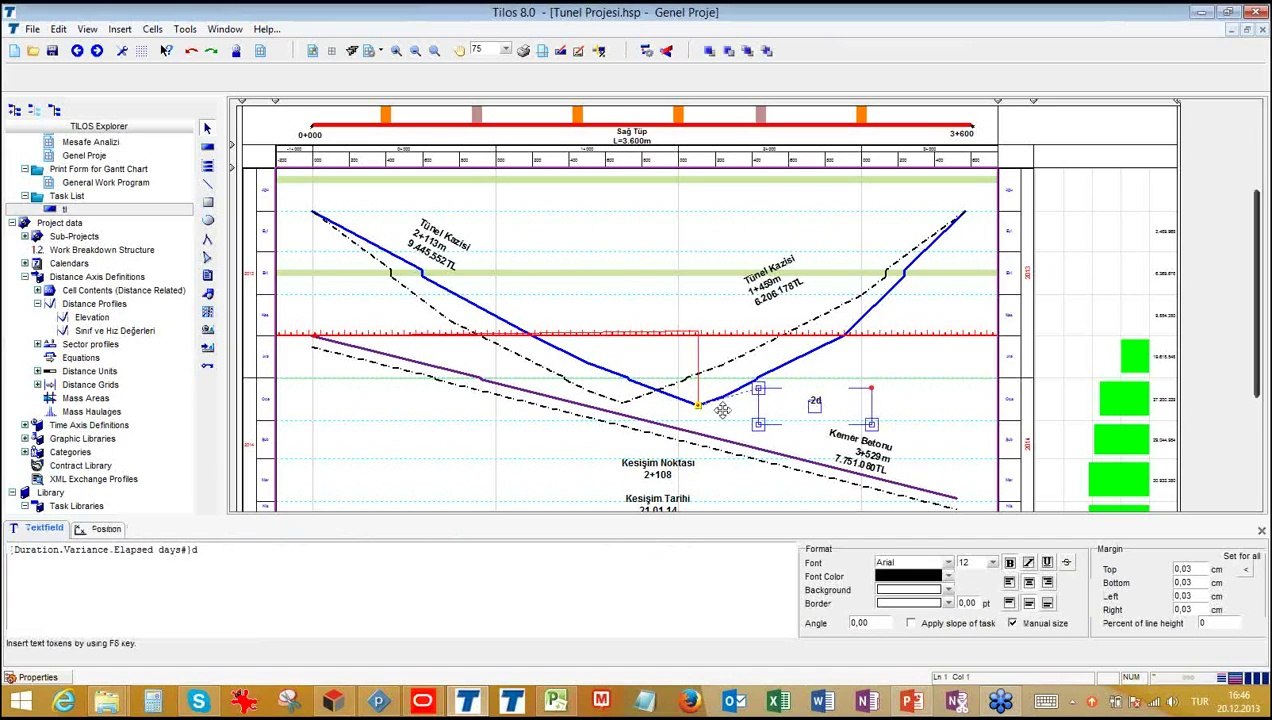Image resolution: width=1272 pixels, height=720 pixels.
Task: Uncheck the Manual size checkbox
Action: (x=1012, y=623)
